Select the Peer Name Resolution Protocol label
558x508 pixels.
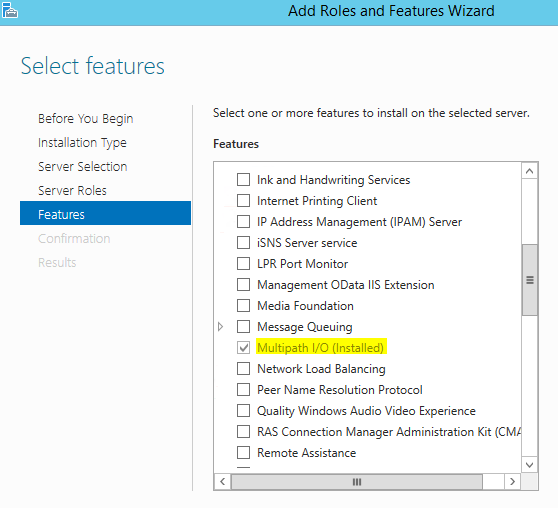pos(340,390)
